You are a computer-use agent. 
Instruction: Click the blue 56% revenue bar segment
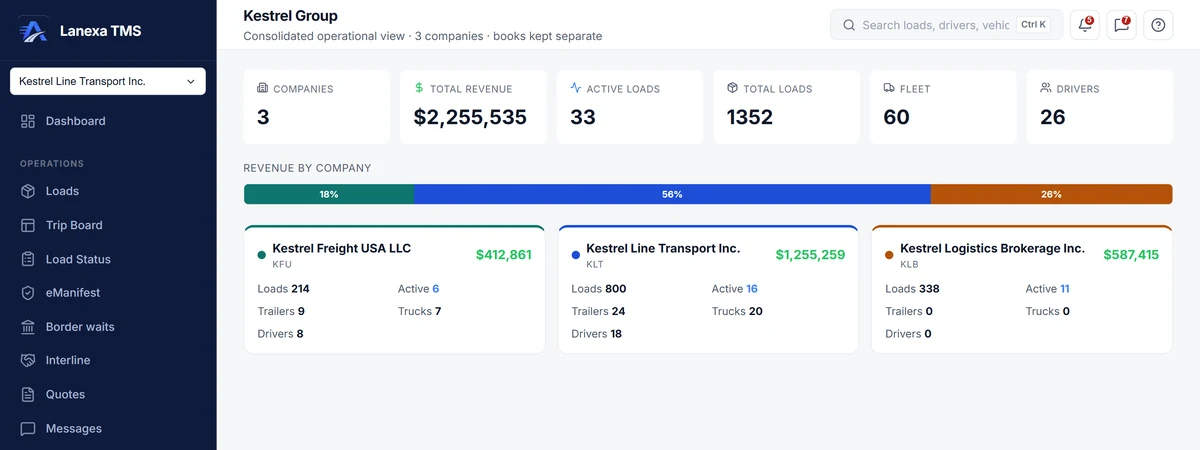pos(672,194)
